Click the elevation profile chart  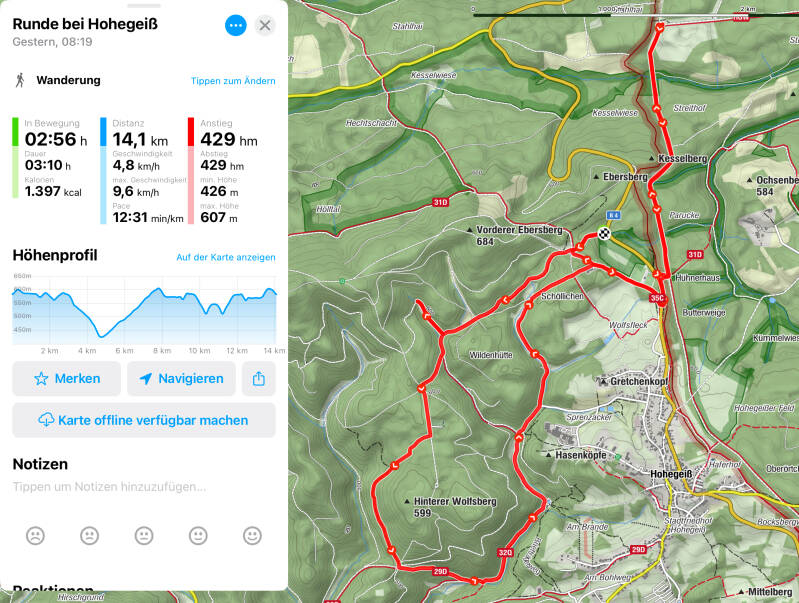(x=144, y=310)
